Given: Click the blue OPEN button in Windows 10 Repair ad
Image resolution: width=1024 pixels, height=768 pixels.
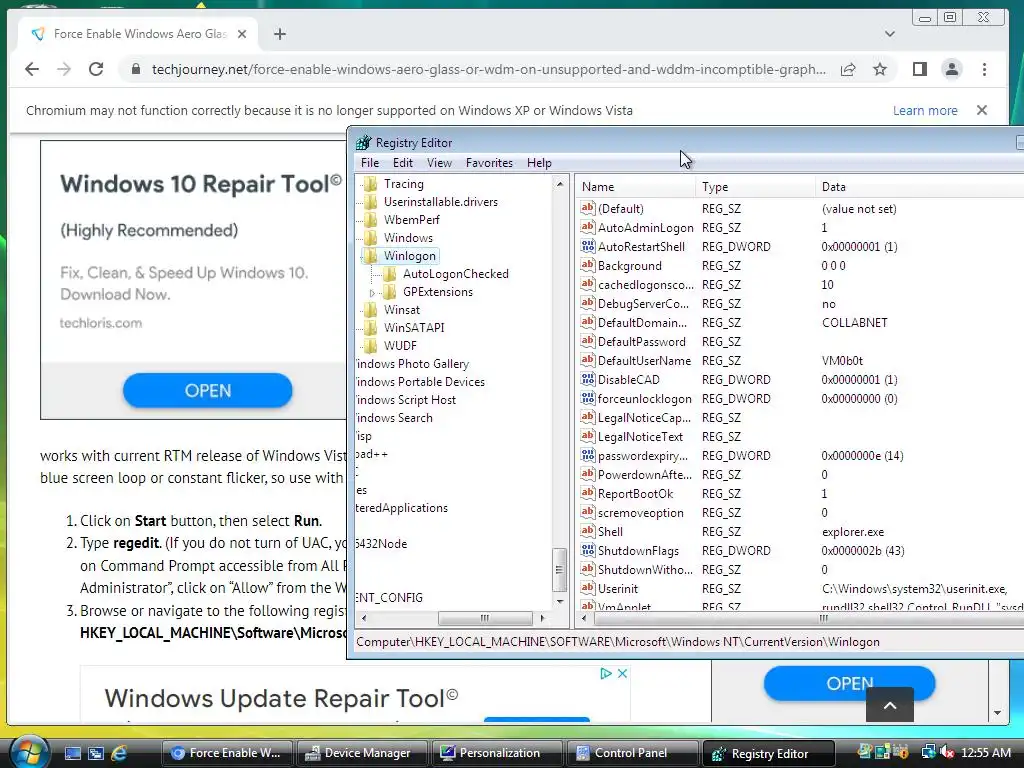Looking at the screenshot, I should [208, 391].
